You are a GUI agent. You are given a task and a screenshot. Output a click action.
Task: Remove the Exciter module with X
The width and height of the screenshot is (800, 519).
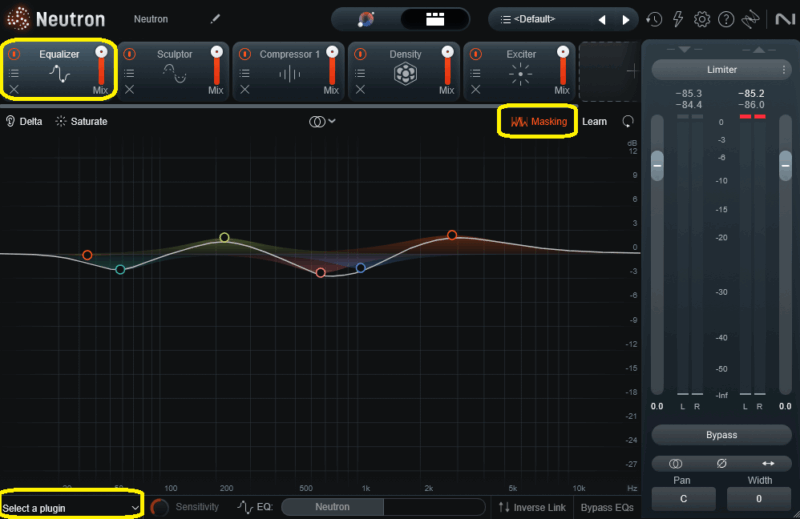(x=476, y=90)
